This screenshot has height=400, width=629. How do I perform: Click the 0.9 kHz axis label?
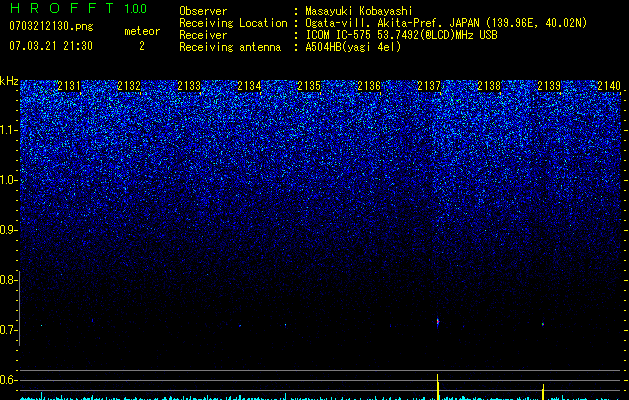tap(8, 230)
